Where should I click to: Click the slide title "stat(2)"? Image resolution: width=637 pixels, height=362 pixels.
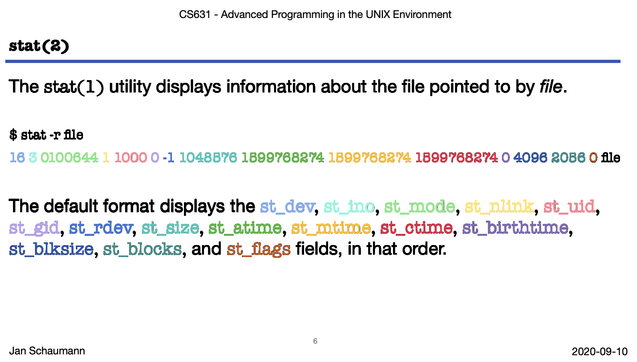[x=39, y=46]
